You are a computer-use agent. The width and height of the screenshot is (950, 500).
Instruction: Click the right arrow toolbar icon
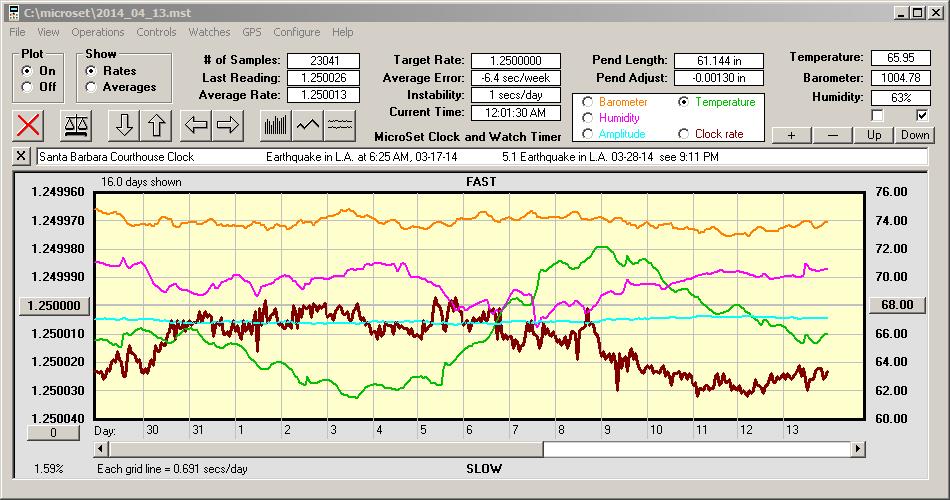(228, 125)
